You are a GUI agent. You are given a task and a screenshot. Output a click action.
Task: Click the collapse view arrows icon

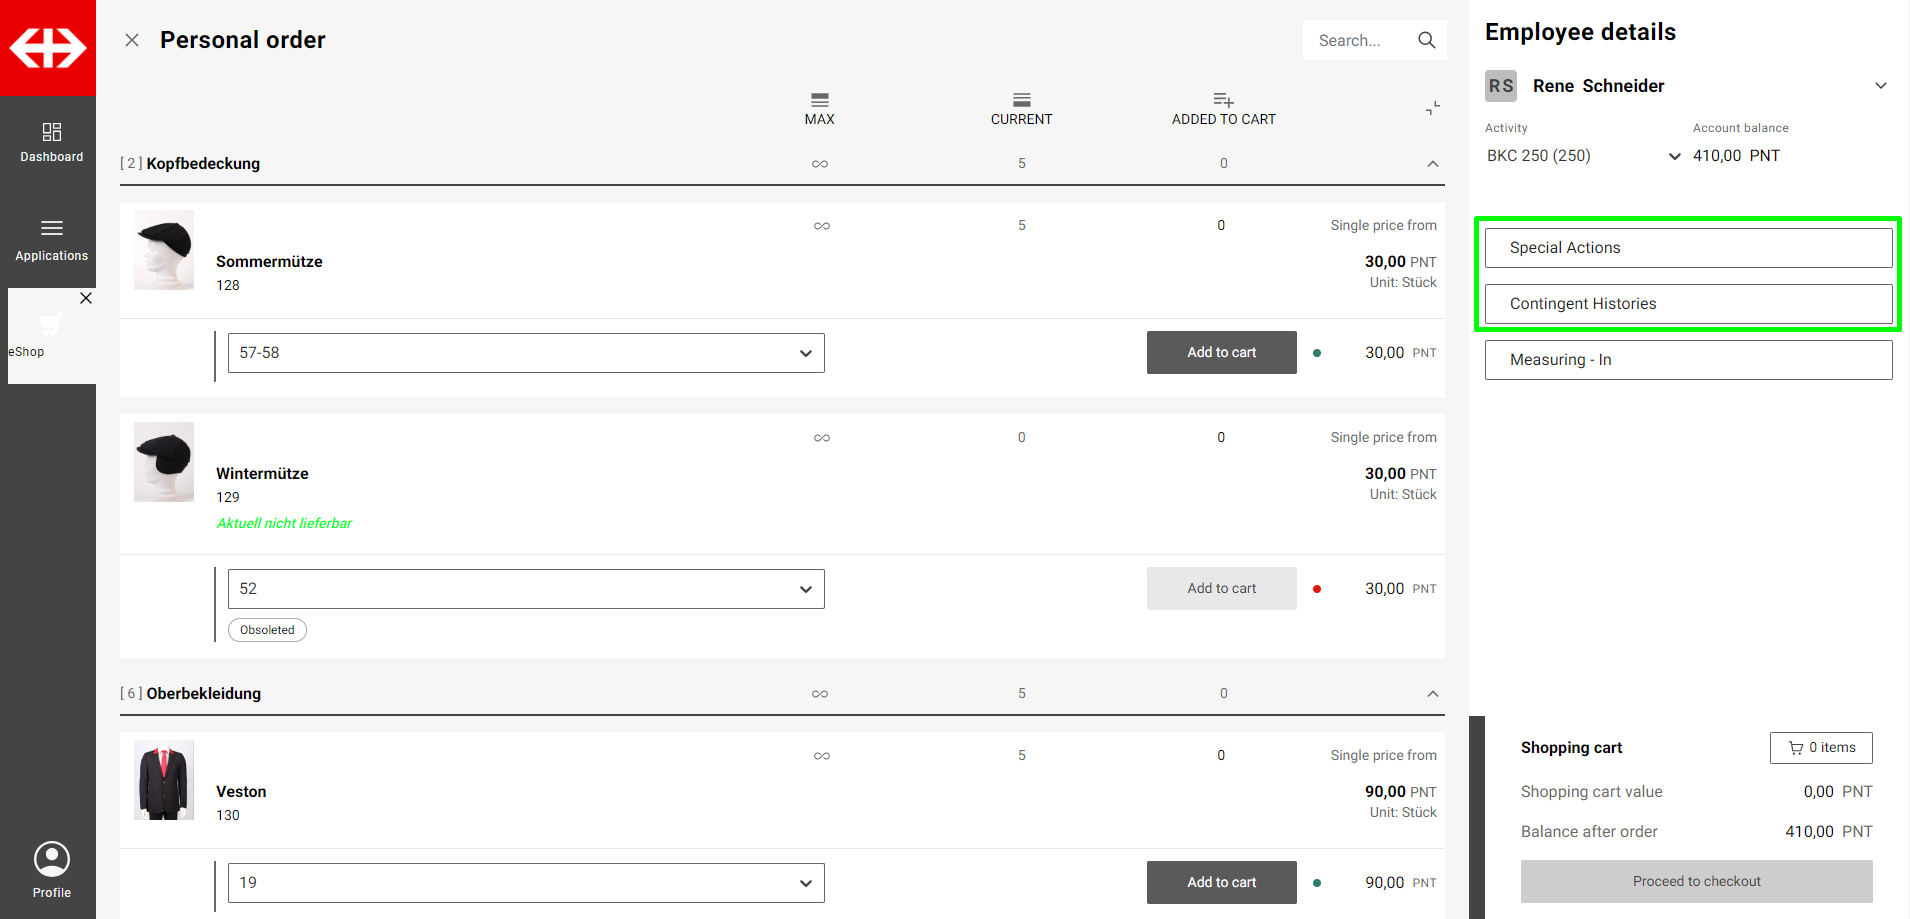1432,108
